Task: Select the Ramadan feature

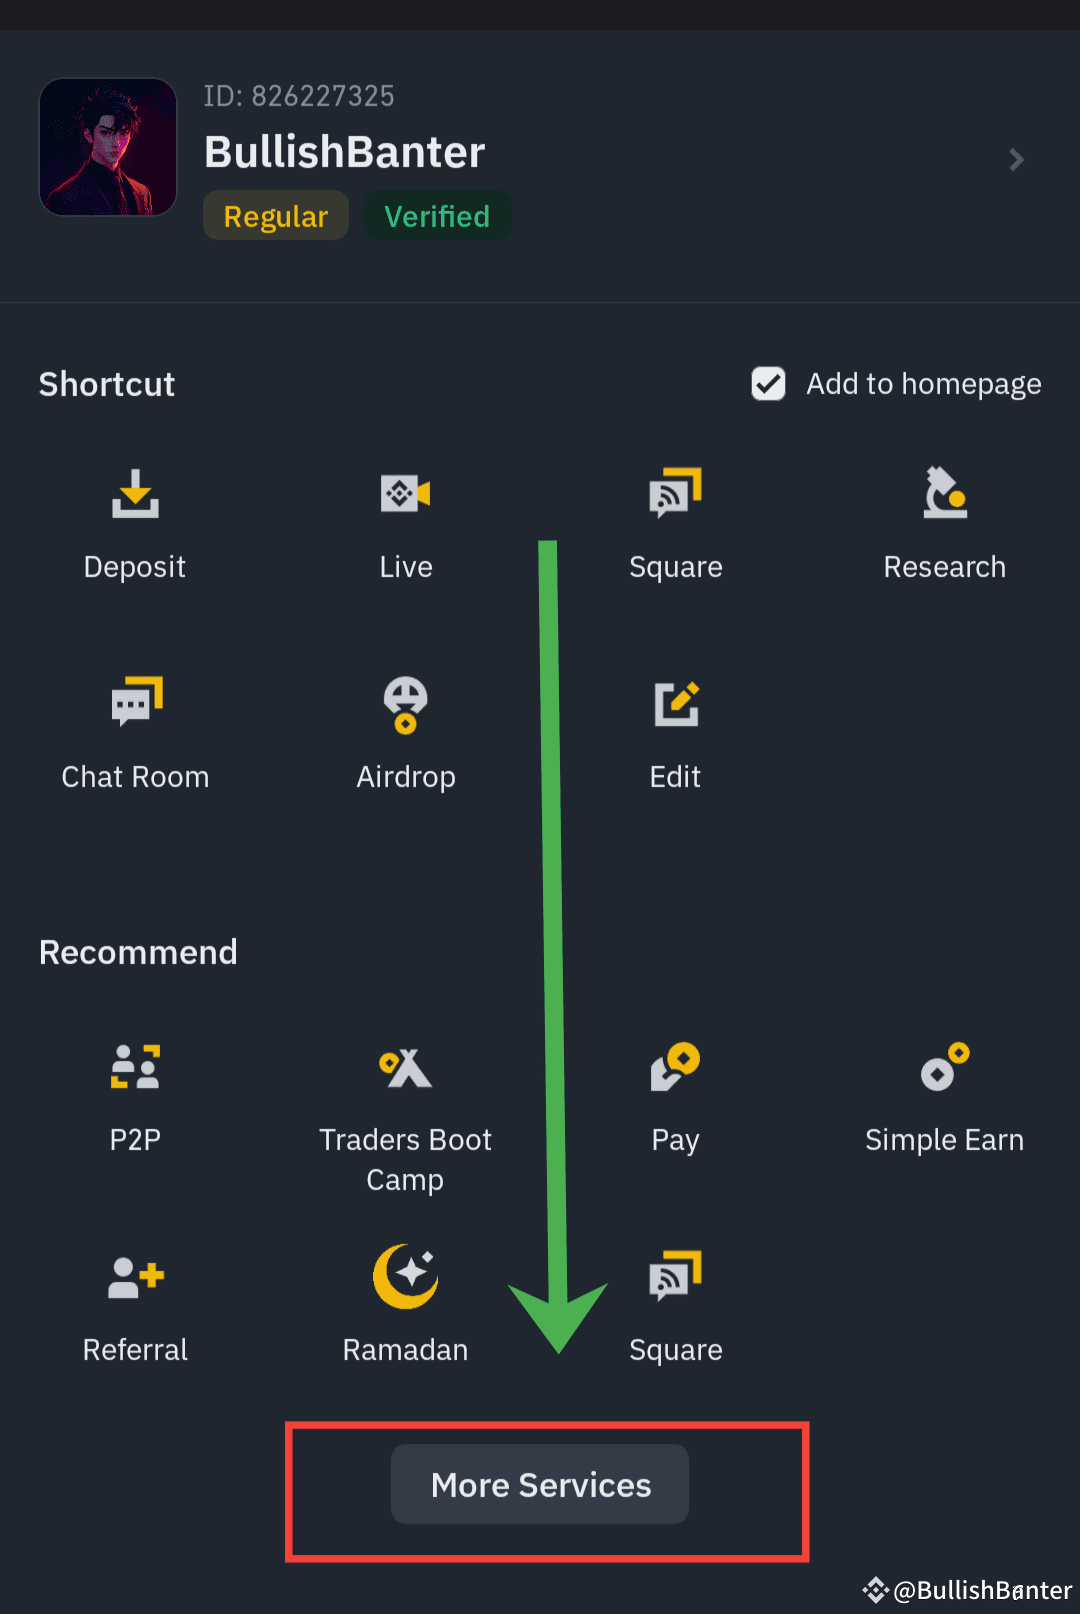Action: click(405, 1305)
